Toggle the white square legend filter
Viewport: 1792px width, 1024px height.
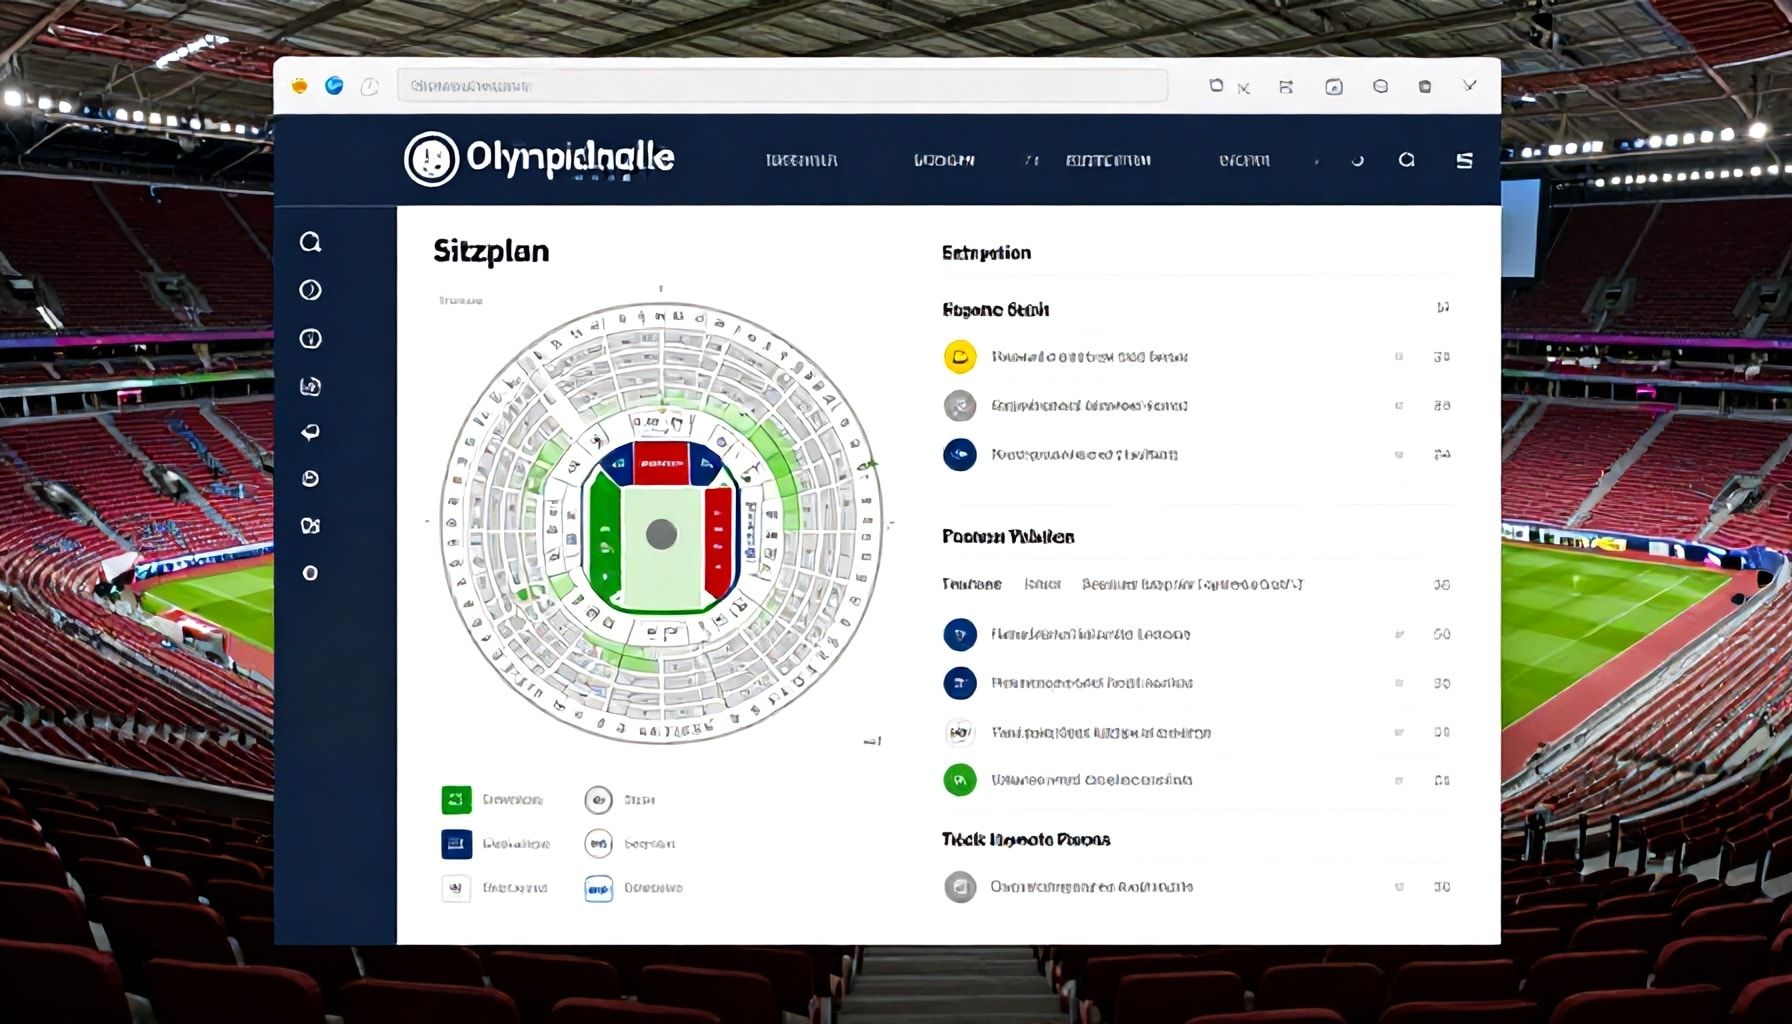(x=456, y=888)
